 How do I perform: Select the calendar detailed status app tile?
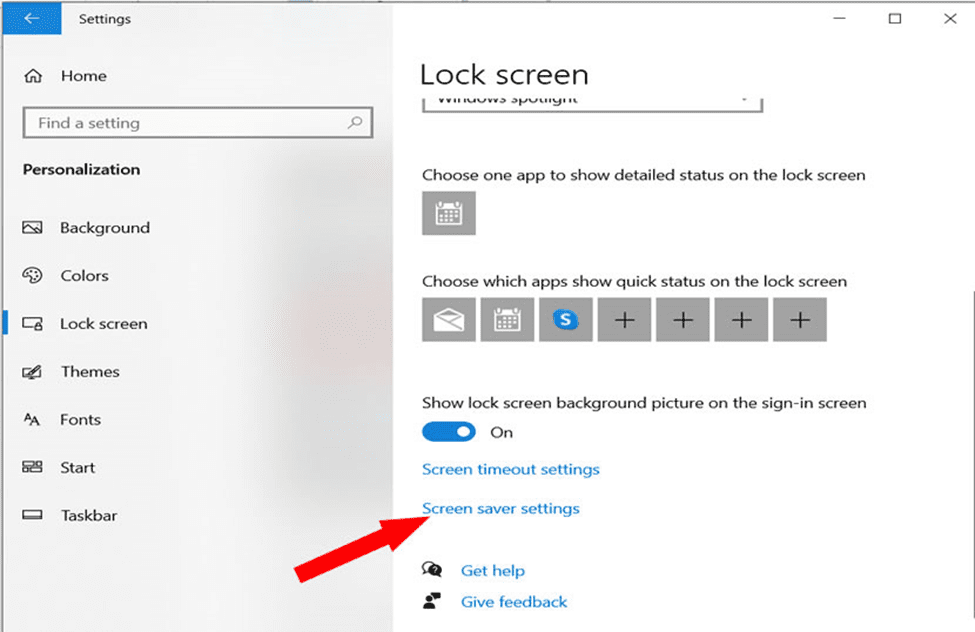(x=448, y=213)
